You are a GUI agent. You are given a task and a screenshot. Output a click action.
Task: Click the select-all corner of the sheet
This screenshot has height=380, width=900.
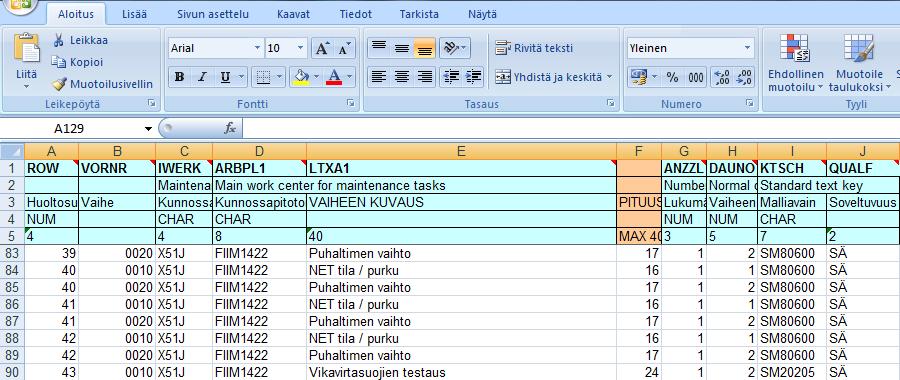click(12, 152)
